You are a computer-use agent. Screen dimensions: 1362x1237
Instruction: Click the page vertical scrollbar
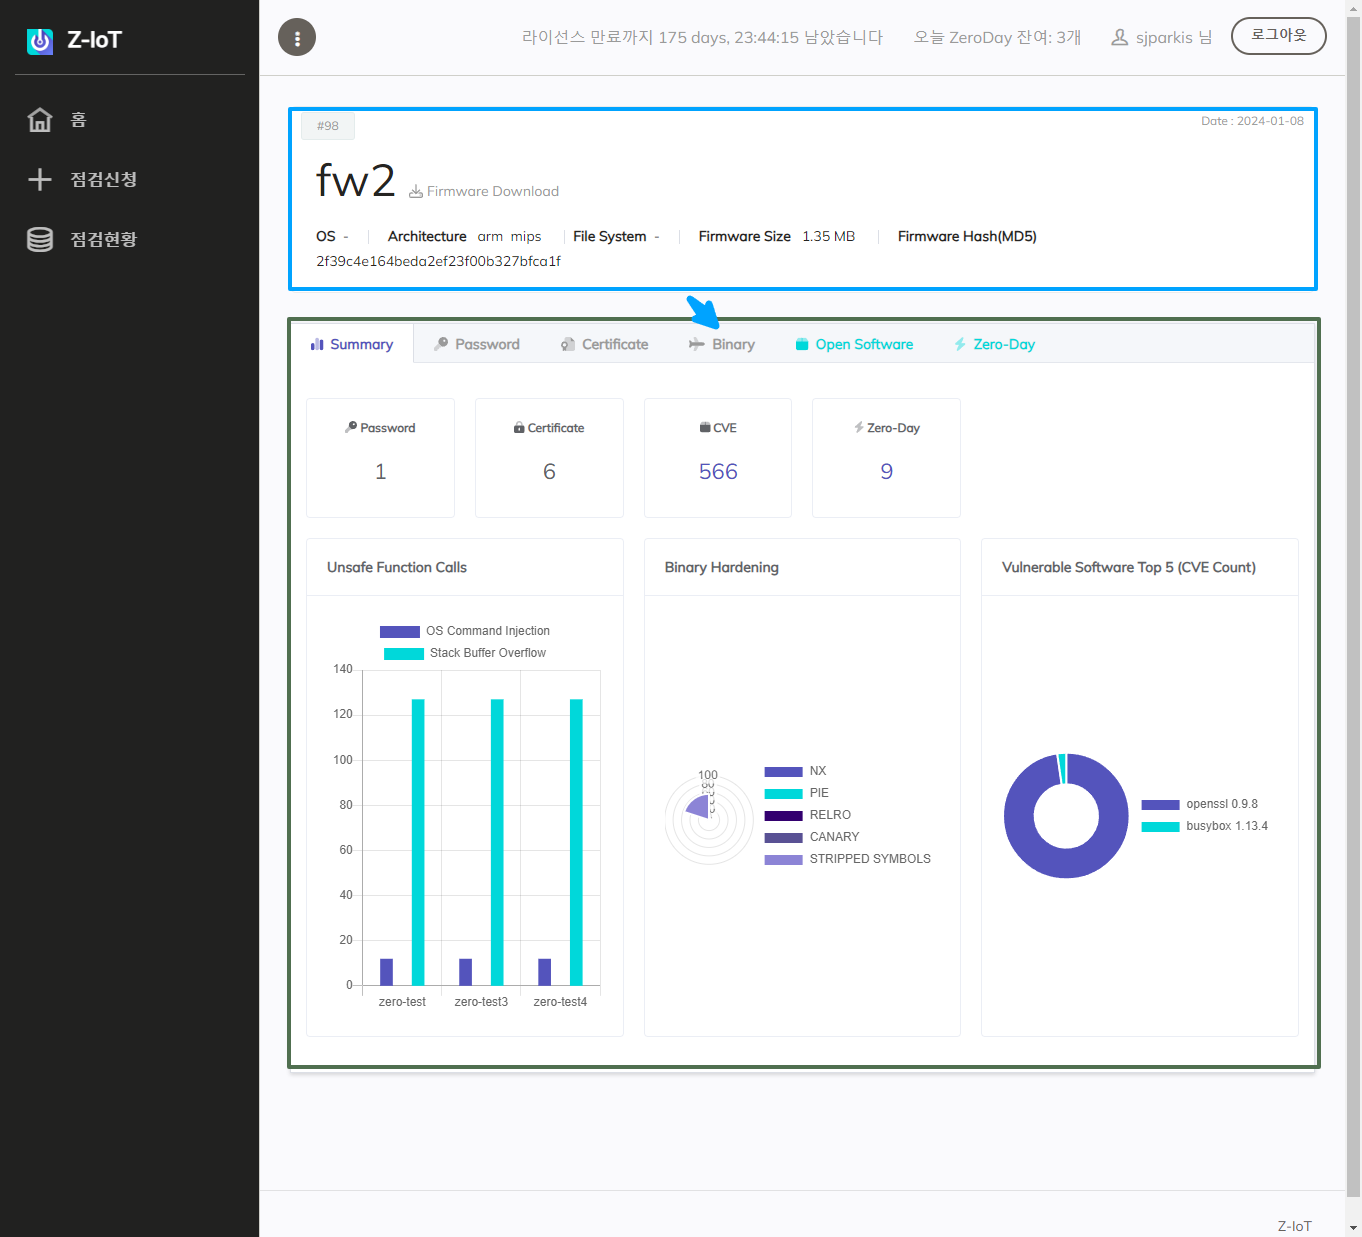coord(1353,600)
